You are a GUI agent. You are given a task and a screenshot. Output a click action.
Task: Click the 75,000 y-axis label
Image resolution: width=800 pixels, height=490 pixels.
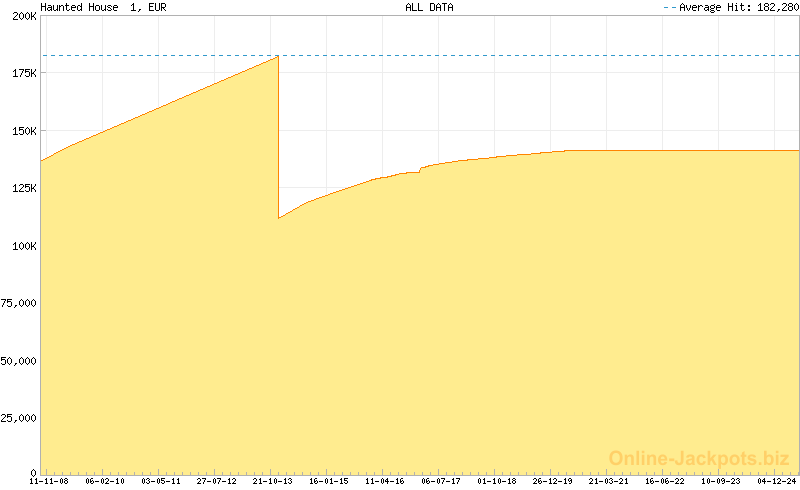pyautogui.click(x=19, y=303)
